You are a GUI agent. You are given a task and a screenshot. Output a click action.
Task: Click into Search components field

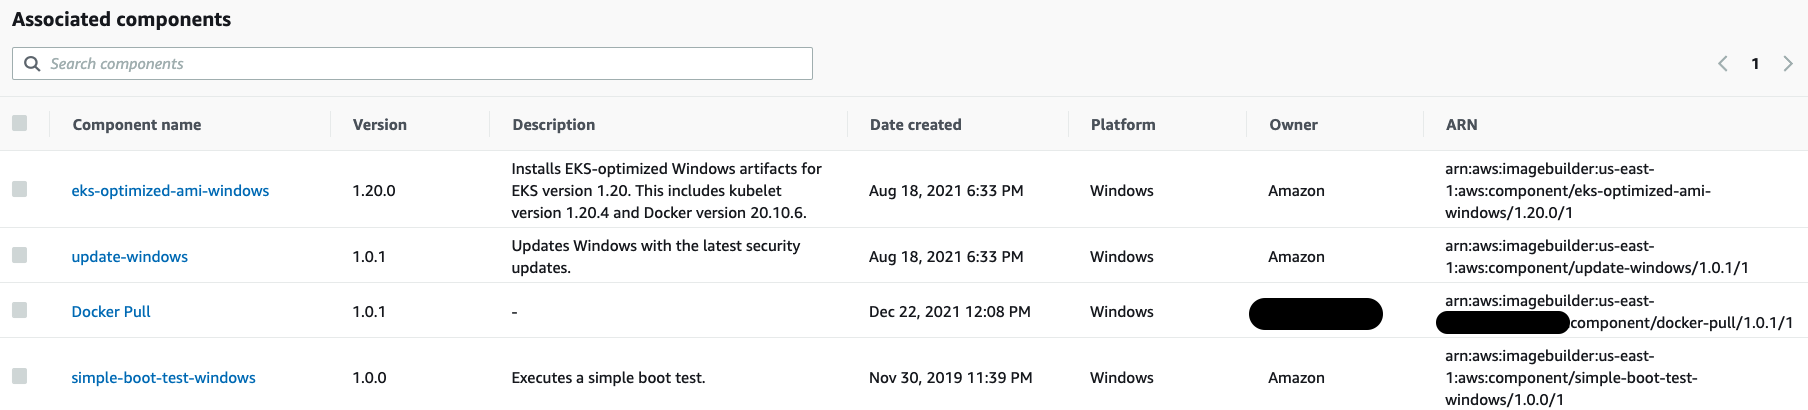click(x=420, y=64)
